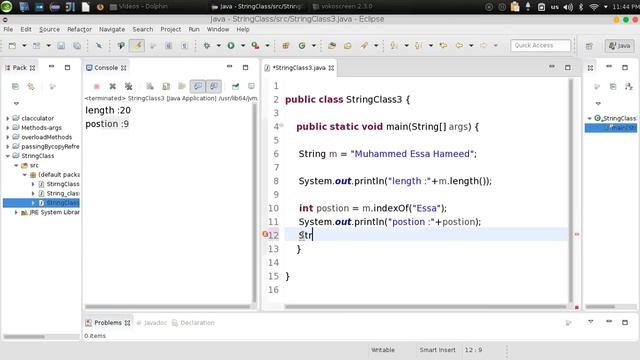Minimize the Console view

tap(229, 67)
